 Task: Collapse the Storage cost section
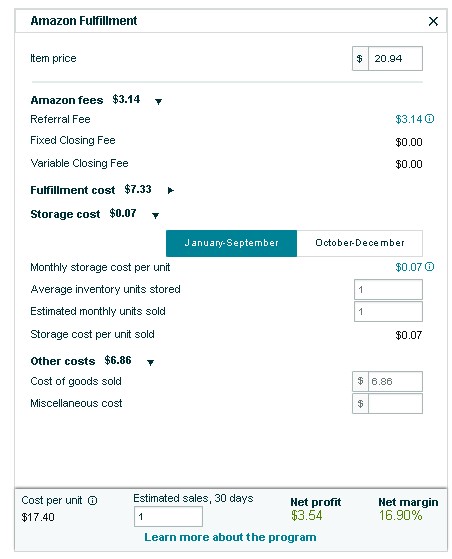(155, 215)
